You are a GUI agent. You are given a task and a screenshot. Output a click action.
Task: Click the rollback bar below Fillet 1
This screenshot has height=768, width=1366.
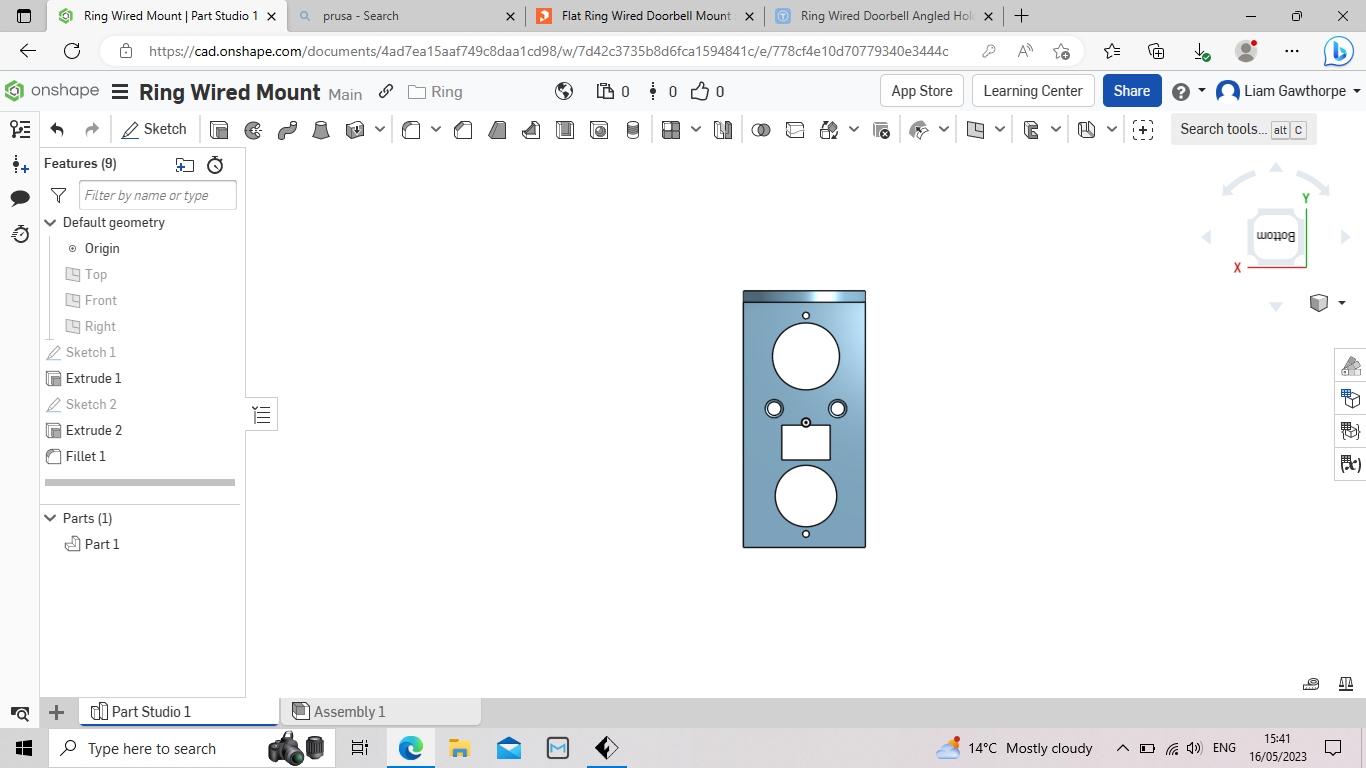pos(140,482)
